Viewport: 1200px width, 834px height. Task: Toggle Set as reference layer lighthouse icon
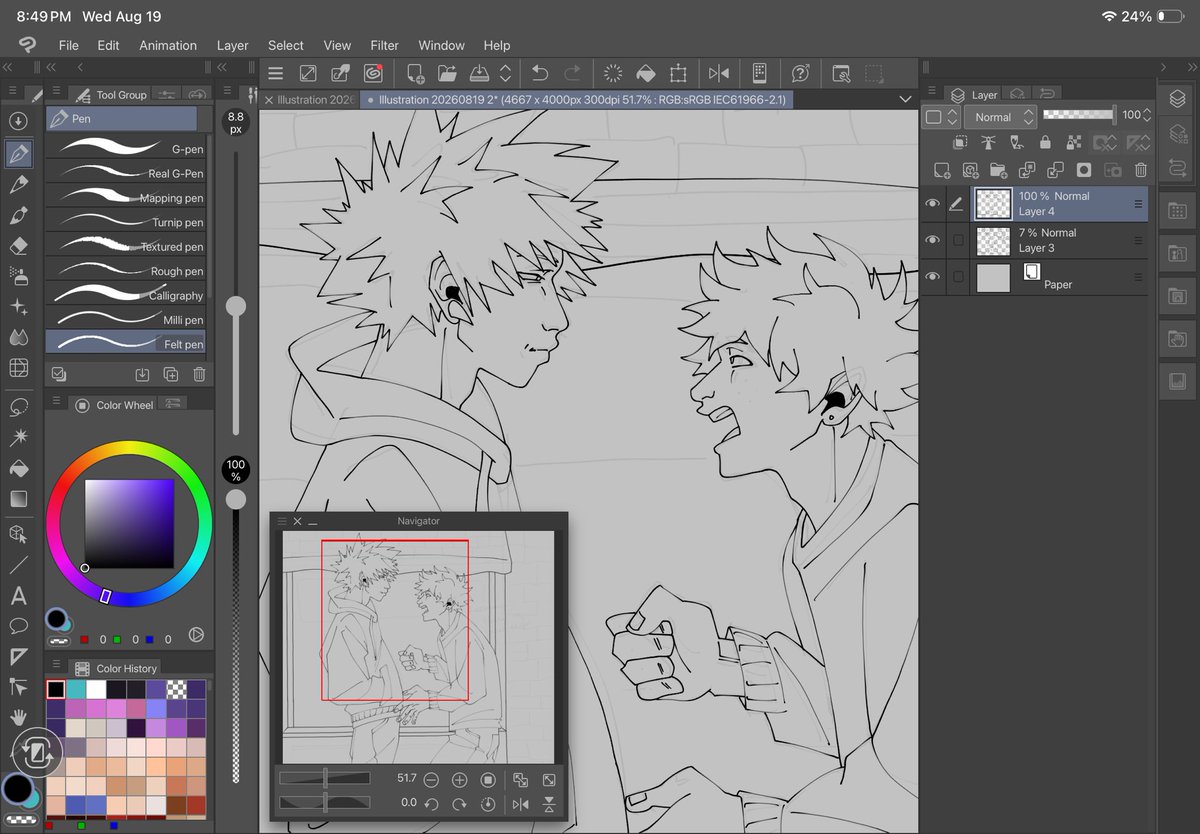(x=988, y=143)
